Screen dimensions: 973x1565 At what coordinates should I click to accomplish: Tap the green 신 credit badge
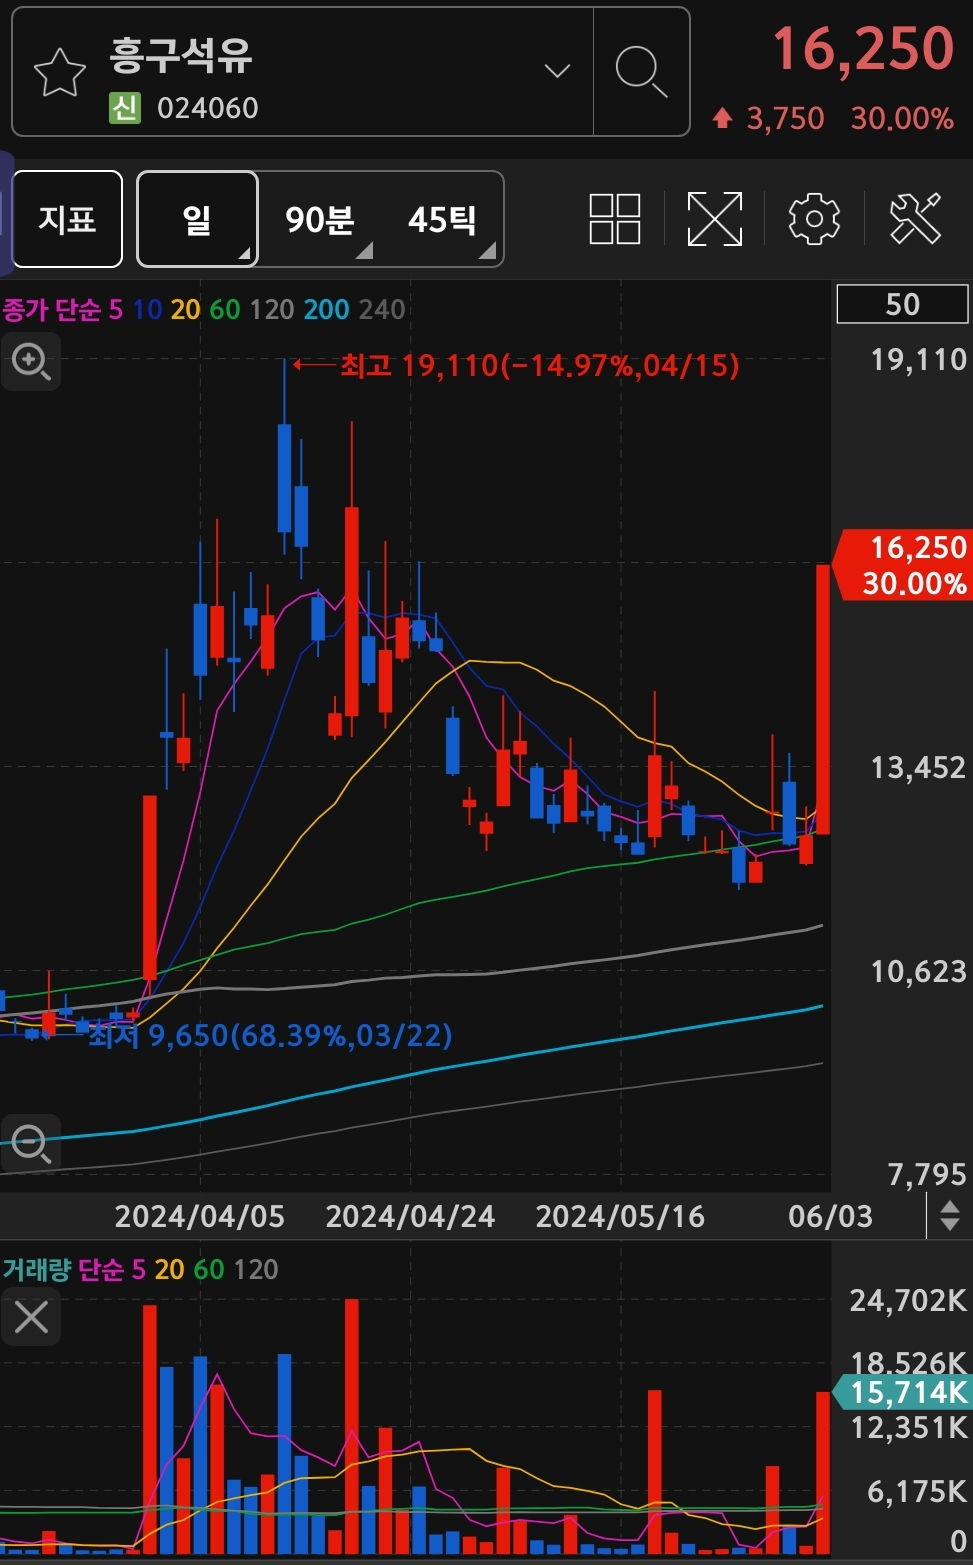tap(125, 108)
